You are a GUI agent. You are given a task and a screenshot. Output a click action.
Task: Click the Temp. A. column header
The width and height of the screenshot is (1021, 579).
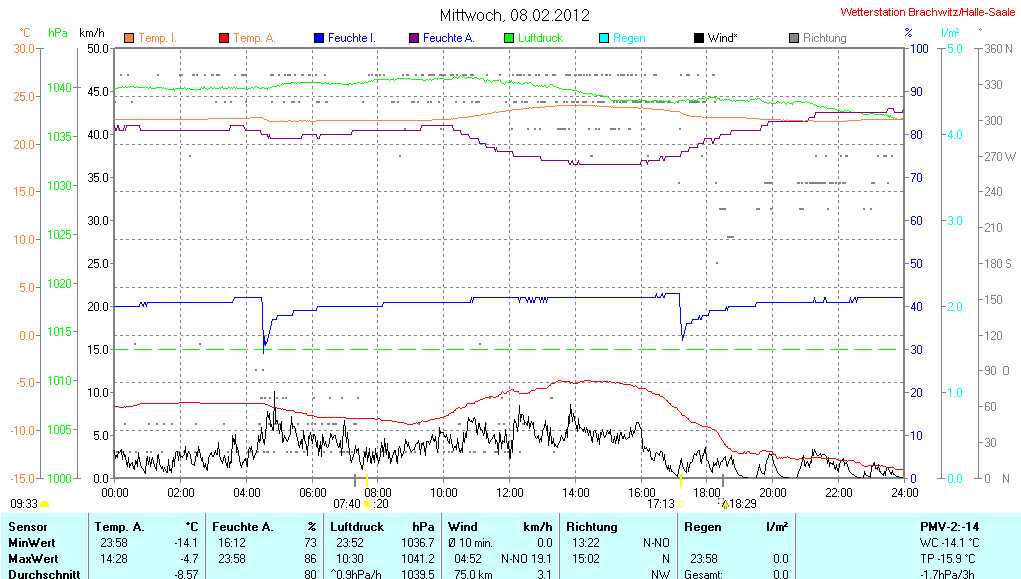point(119,526)
